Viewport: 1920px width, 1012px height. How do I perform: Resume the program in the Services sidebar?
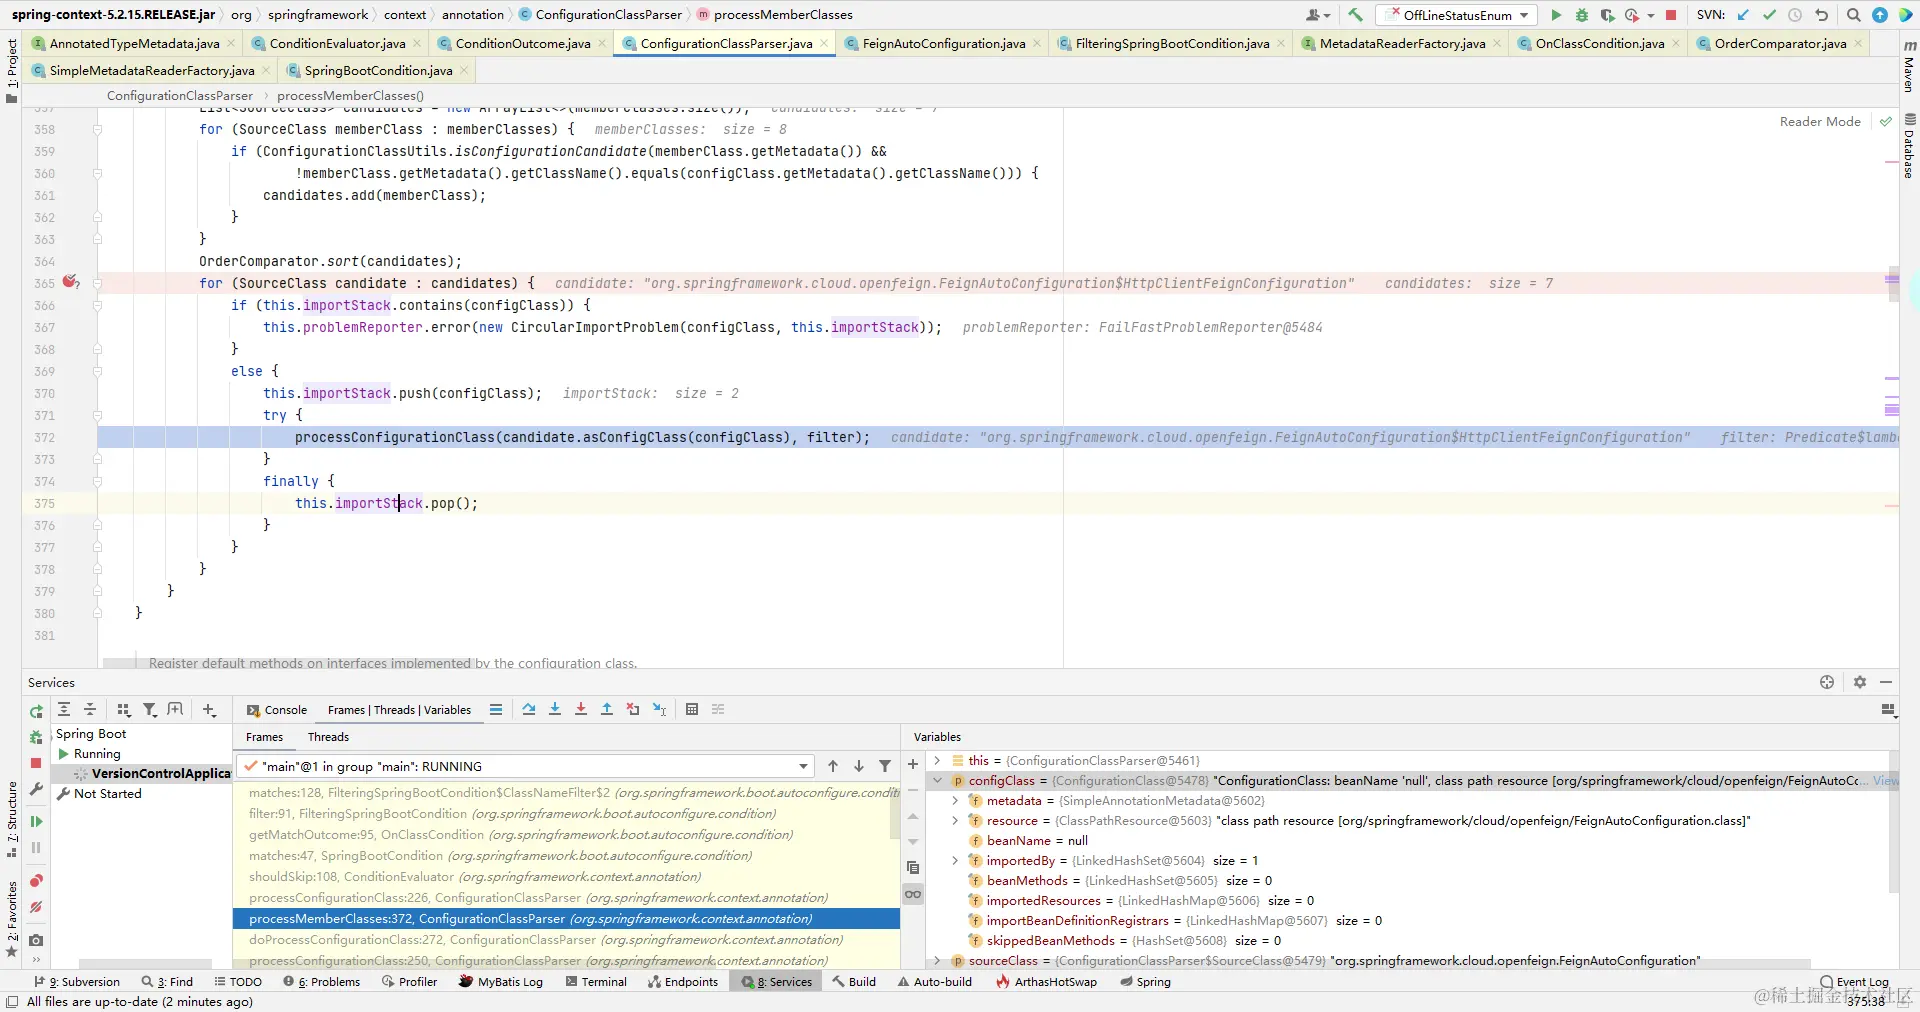[x=36, y=821]
